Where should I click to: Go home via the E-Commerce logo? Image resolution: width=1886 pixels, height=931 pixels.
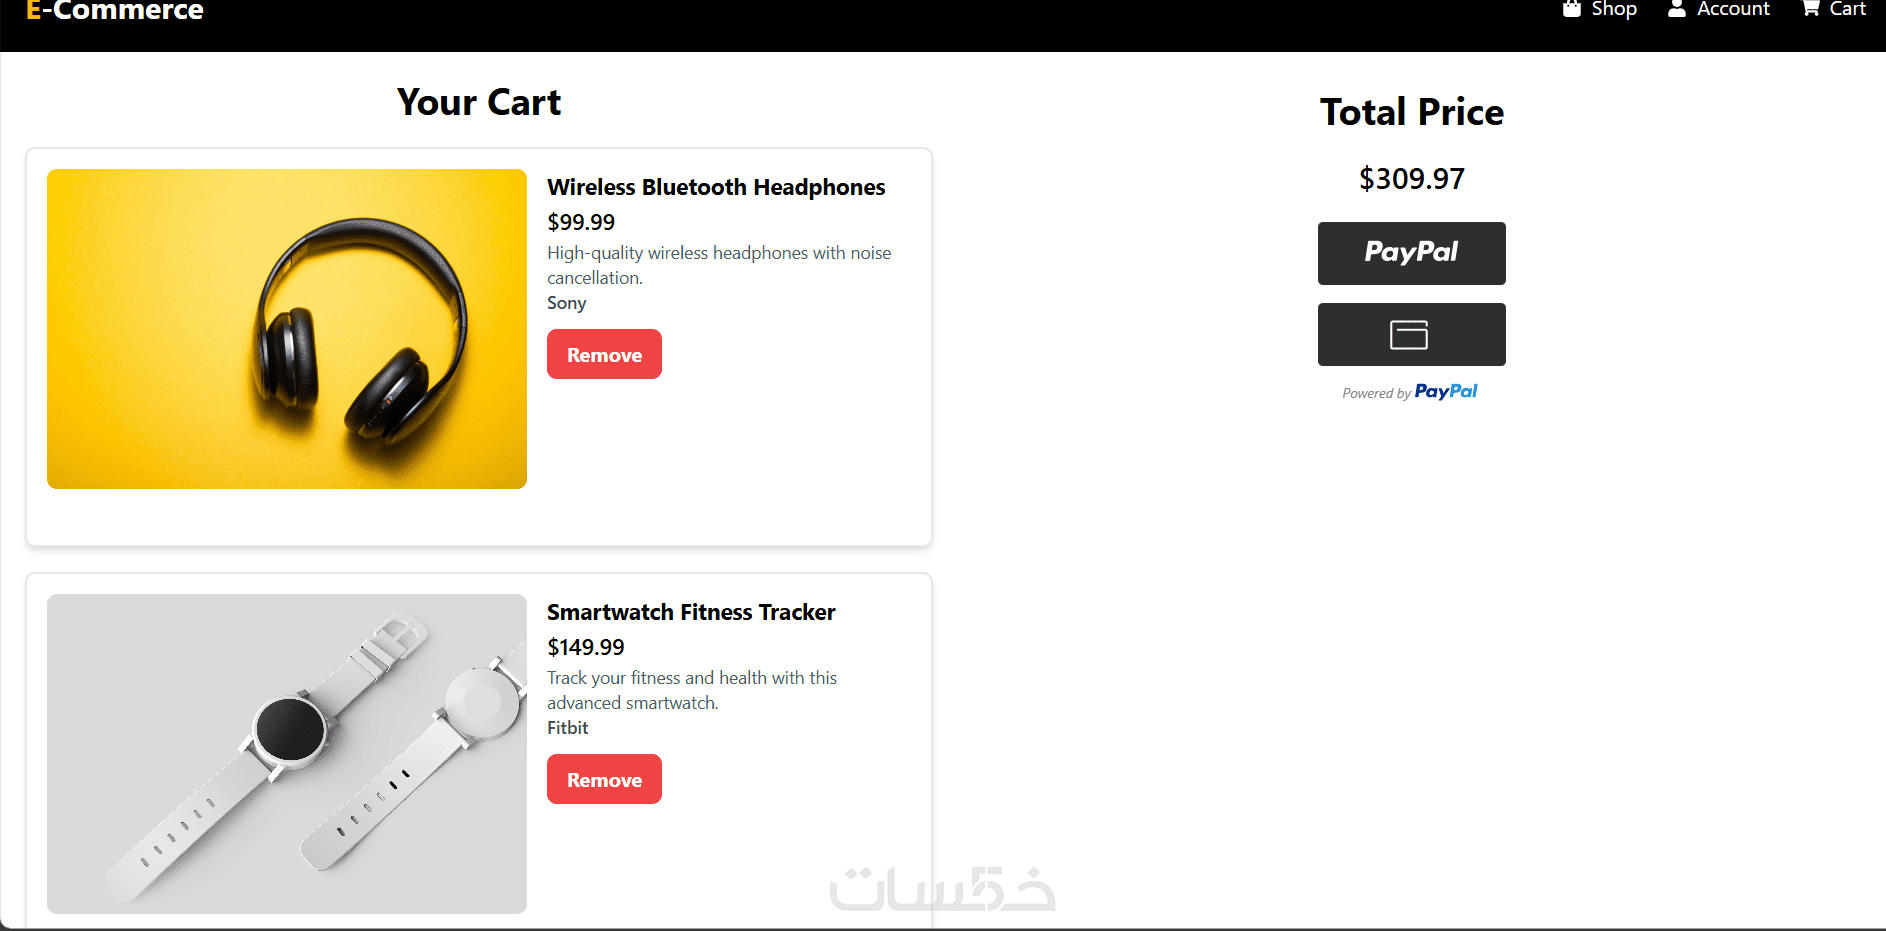pyautogui.click(x=115, y=11)
